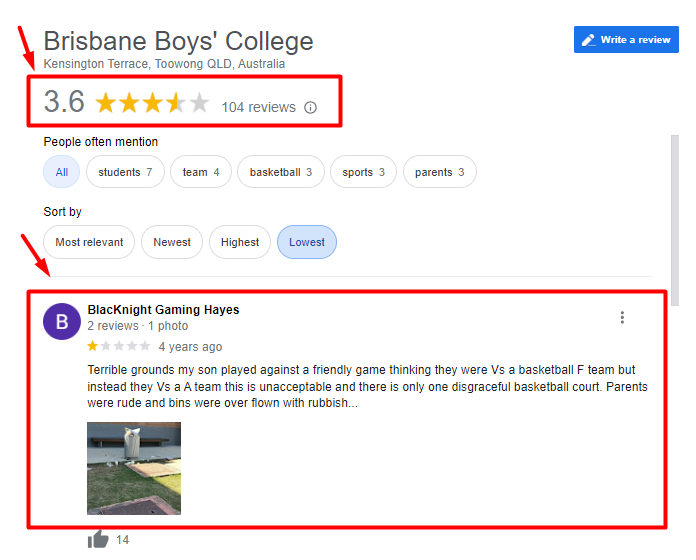Viewport: 696px width, 560px height.
Task: Select the All mention filter chip
Action: coord(61,172)
